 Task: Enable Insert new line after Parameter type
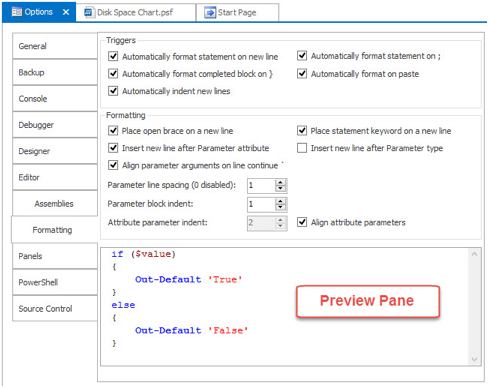click(302, 148)
